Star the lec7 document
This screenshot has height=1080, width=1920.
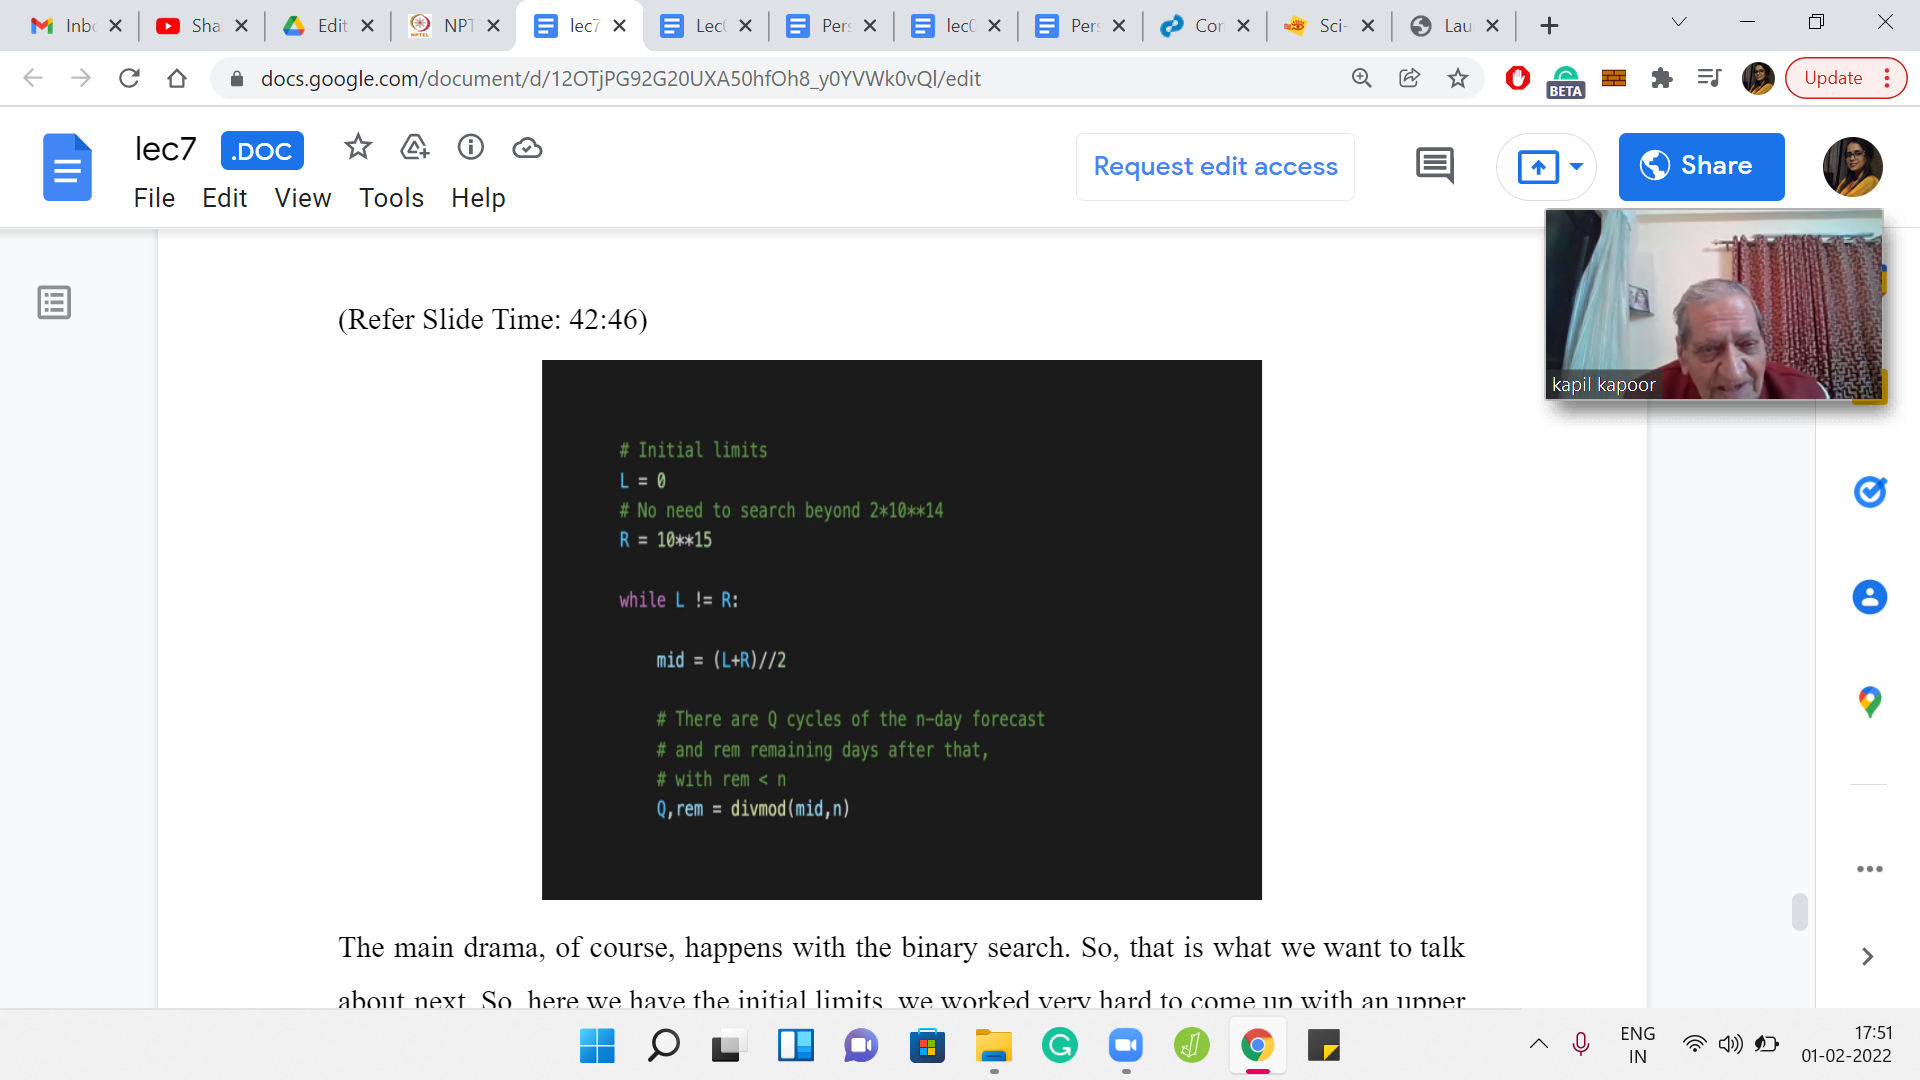(x=357, y=148)
